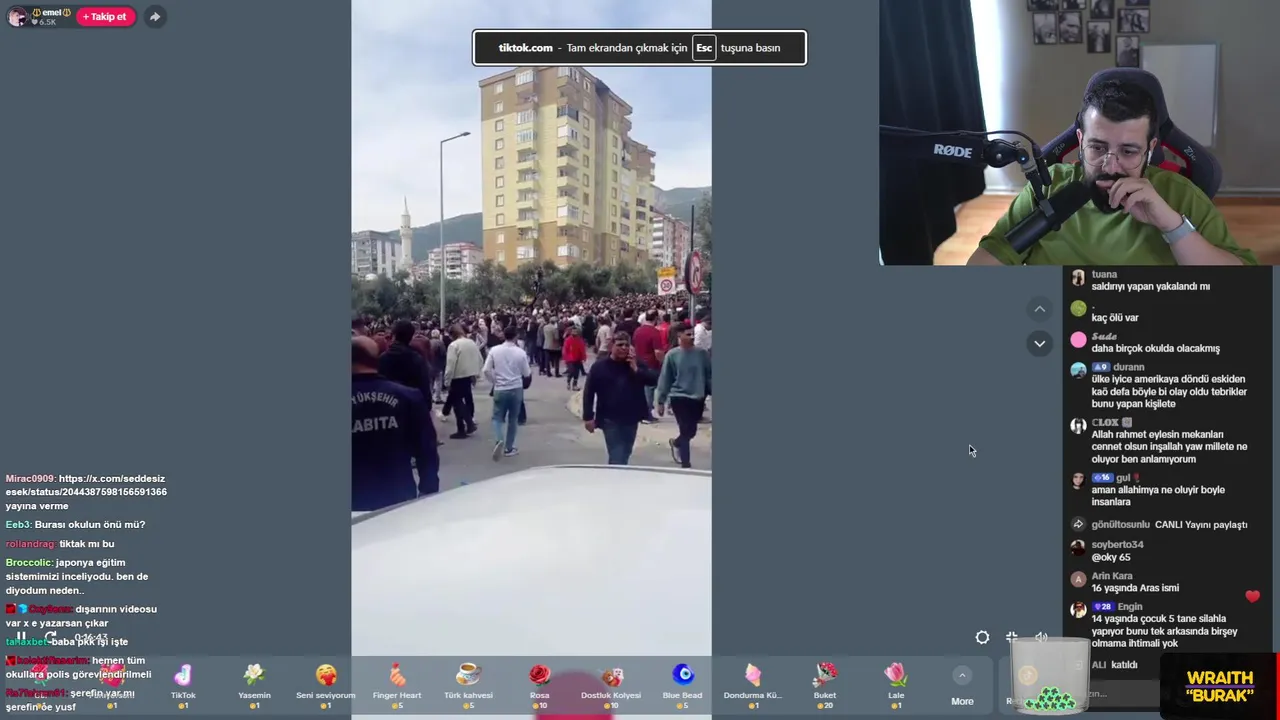1280x720 pixels.
Task: Open CLOX's avatar in live chat
Action: [x=1078, y=426]
